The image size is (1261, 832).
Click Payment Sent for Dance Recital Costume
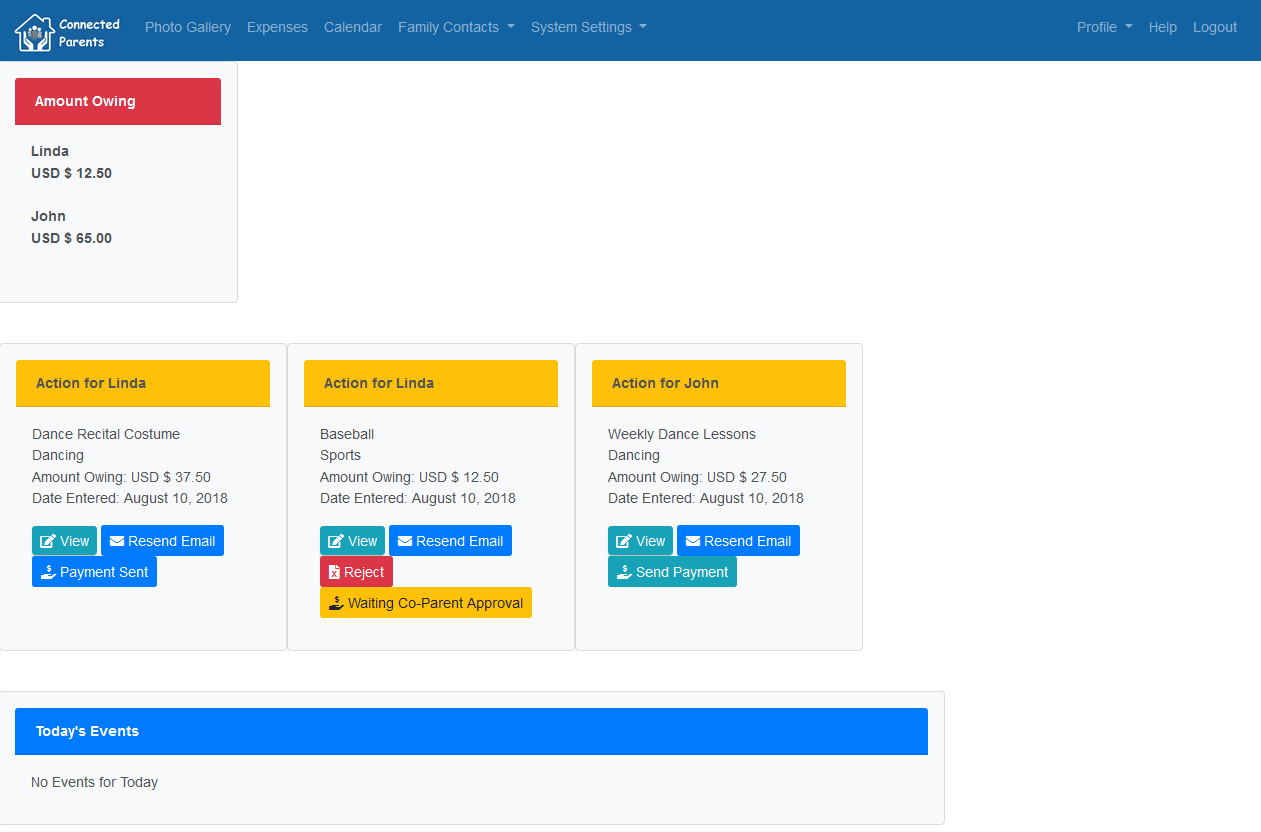(x=94, y=572)
